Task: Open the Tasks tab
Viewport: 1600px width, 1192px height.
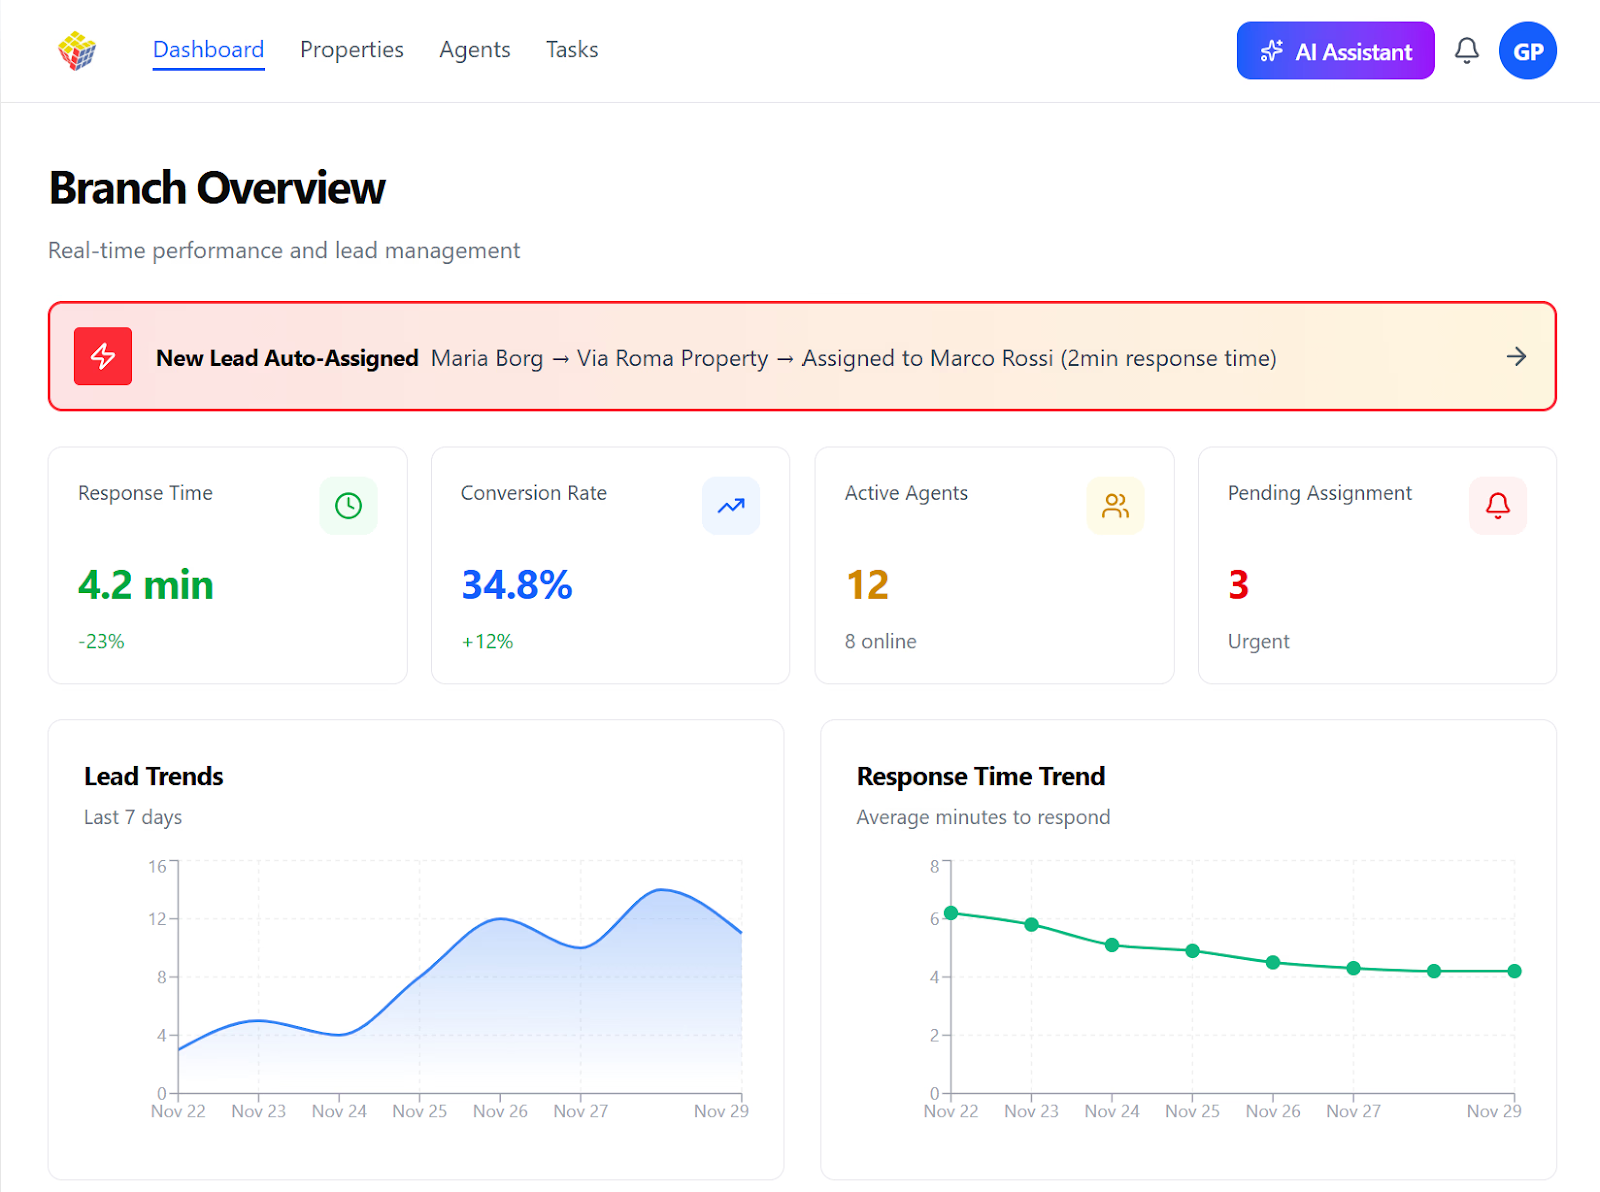Action: click(x=572, y=50)
